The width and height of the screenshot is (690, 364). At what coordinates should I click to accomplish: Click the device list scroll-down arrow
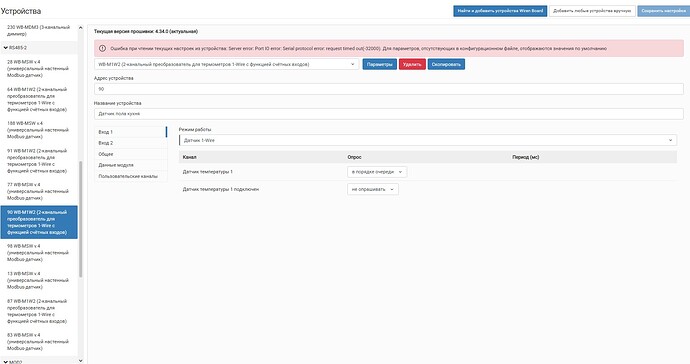click(81, 360)
